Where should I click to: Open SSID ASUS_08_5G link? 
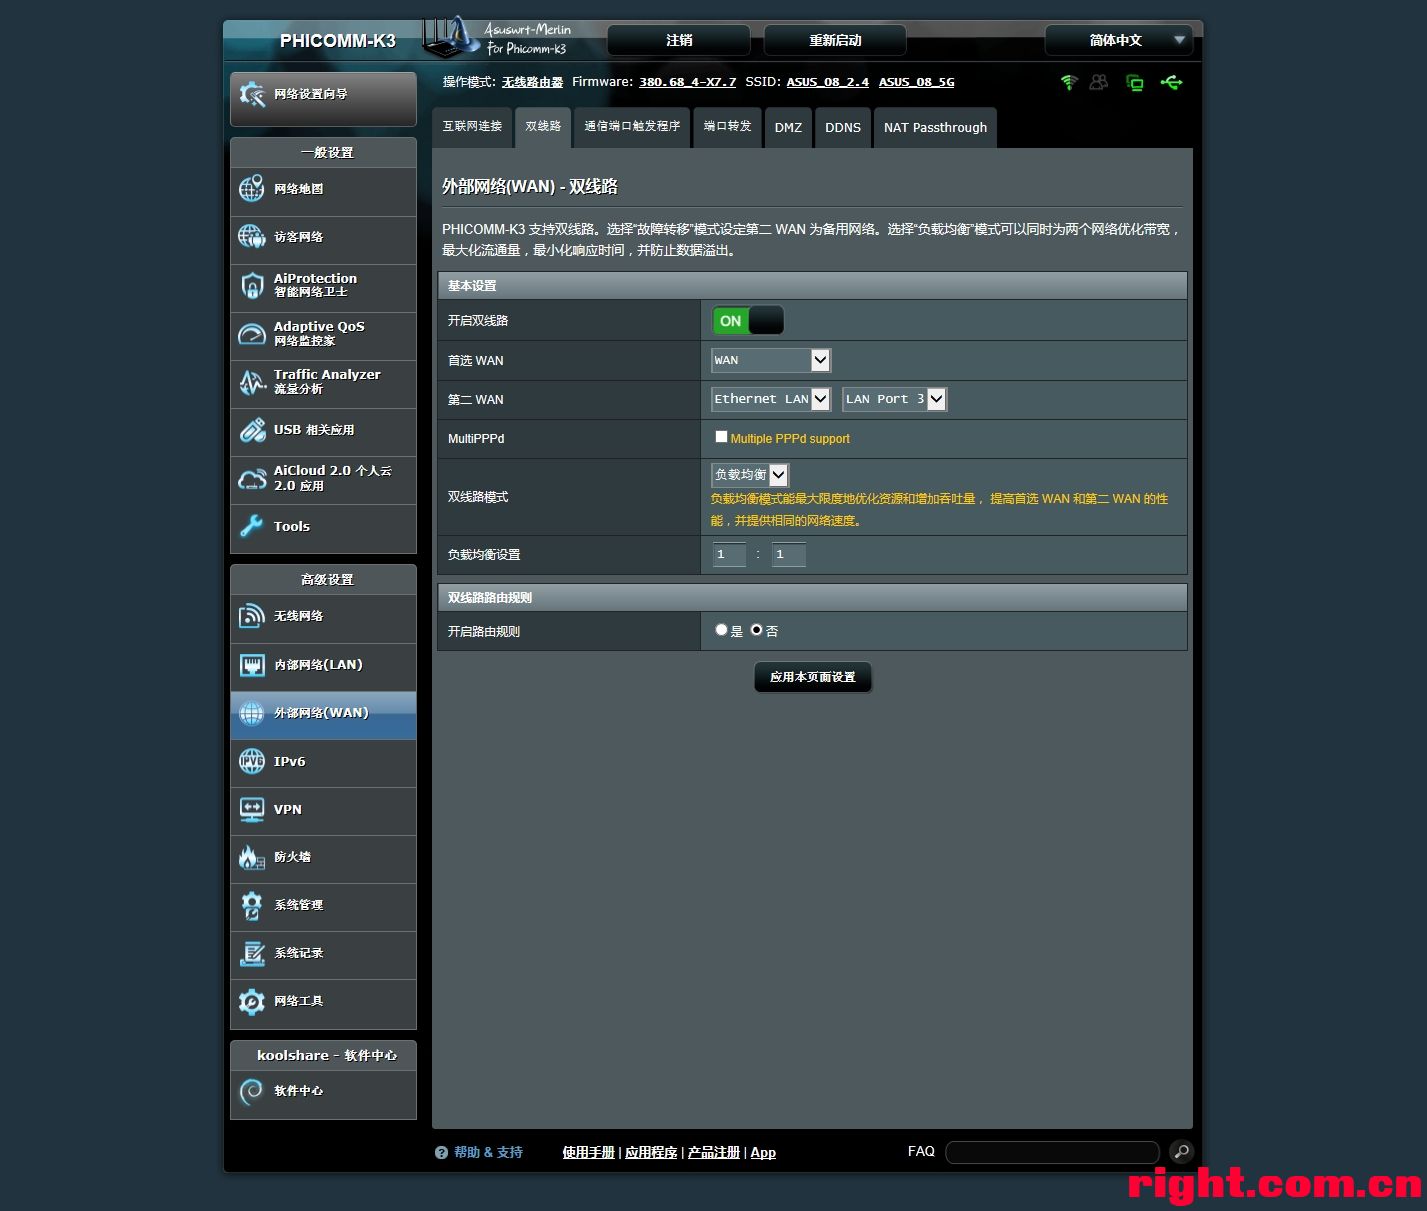click(x=917, y=82)
